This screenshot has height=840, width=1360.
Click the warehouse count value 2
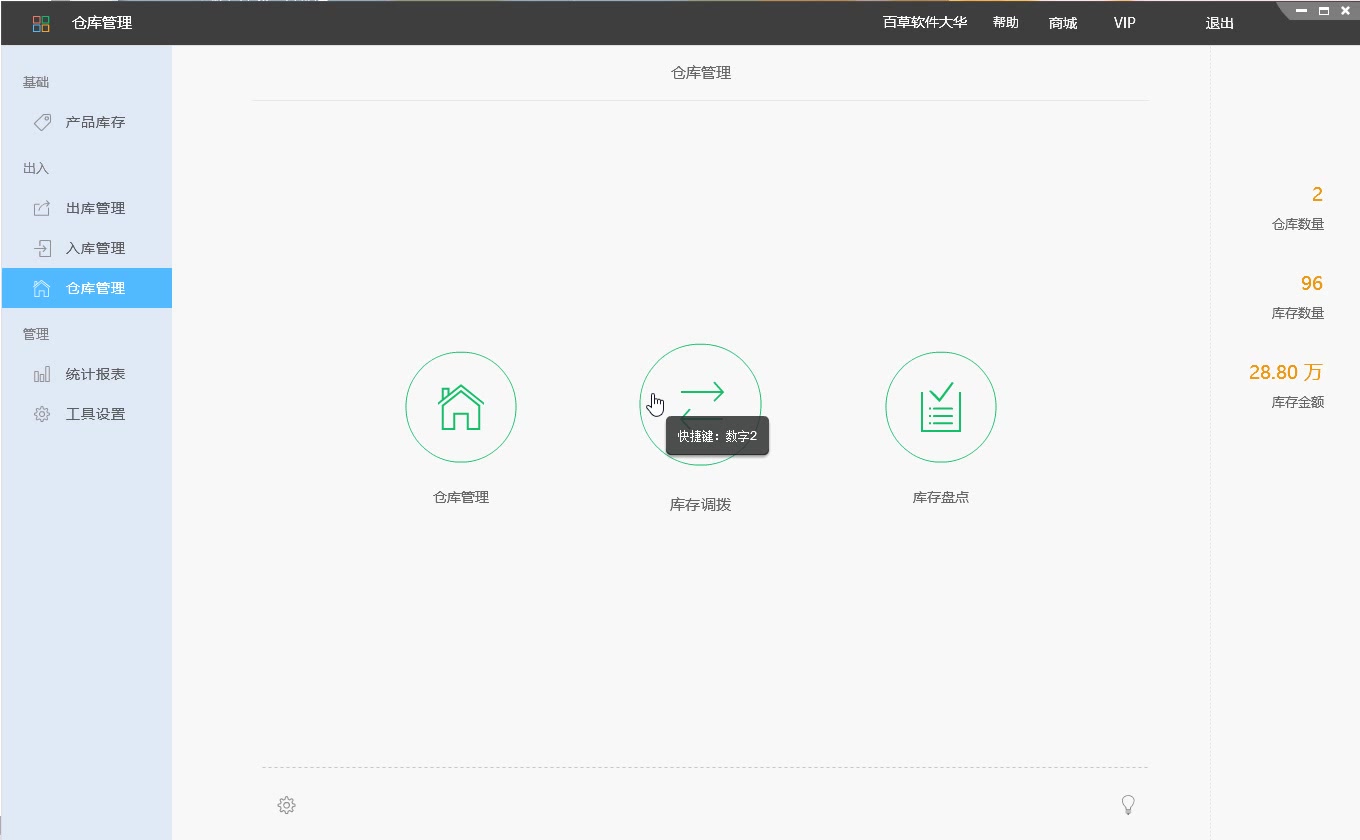(x=1317, y=194)
